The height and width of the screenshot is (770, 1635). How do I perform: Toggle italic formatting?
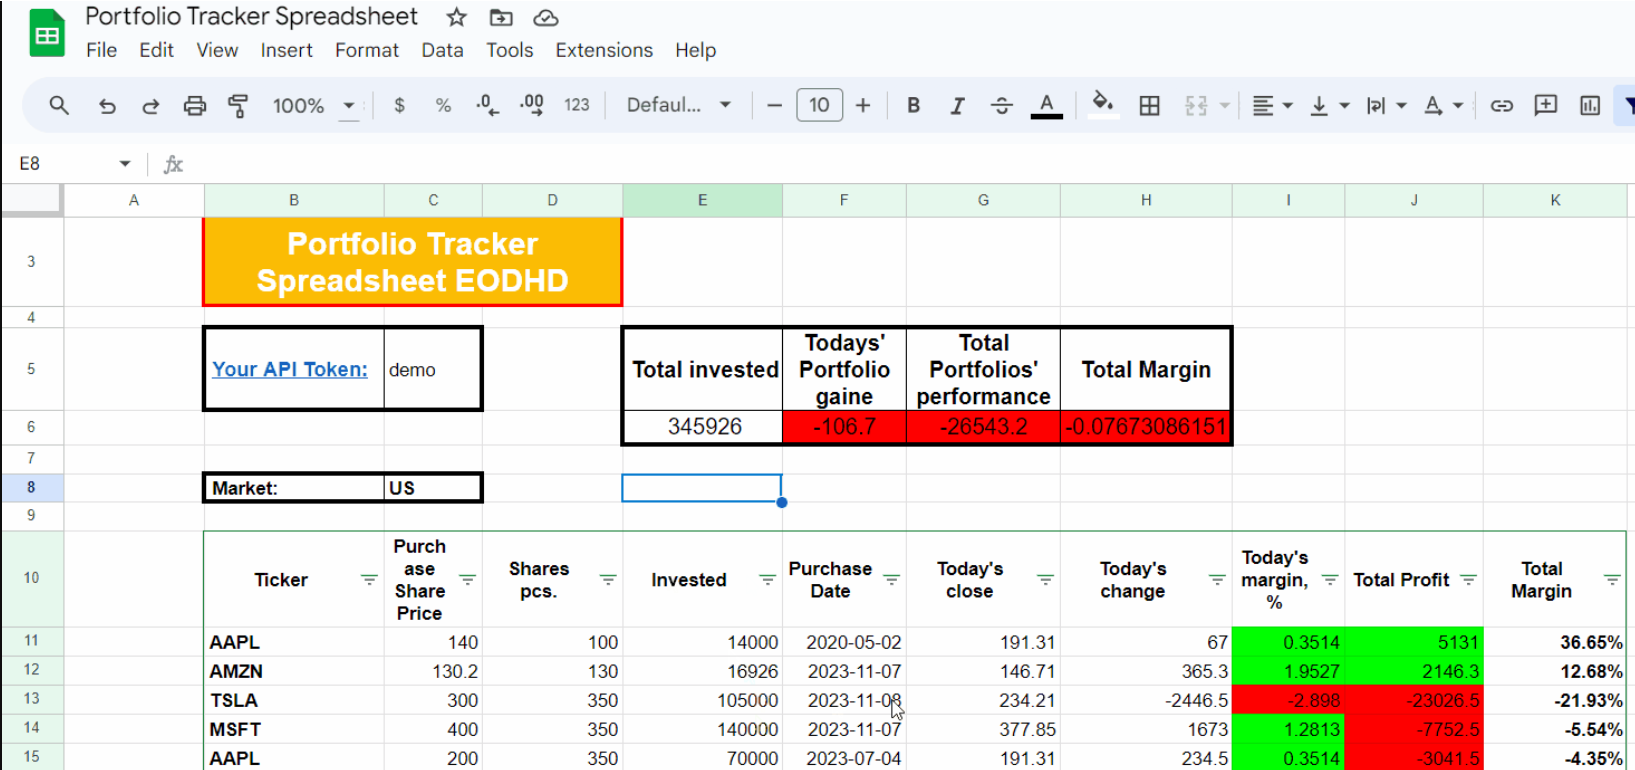point(957,105)
